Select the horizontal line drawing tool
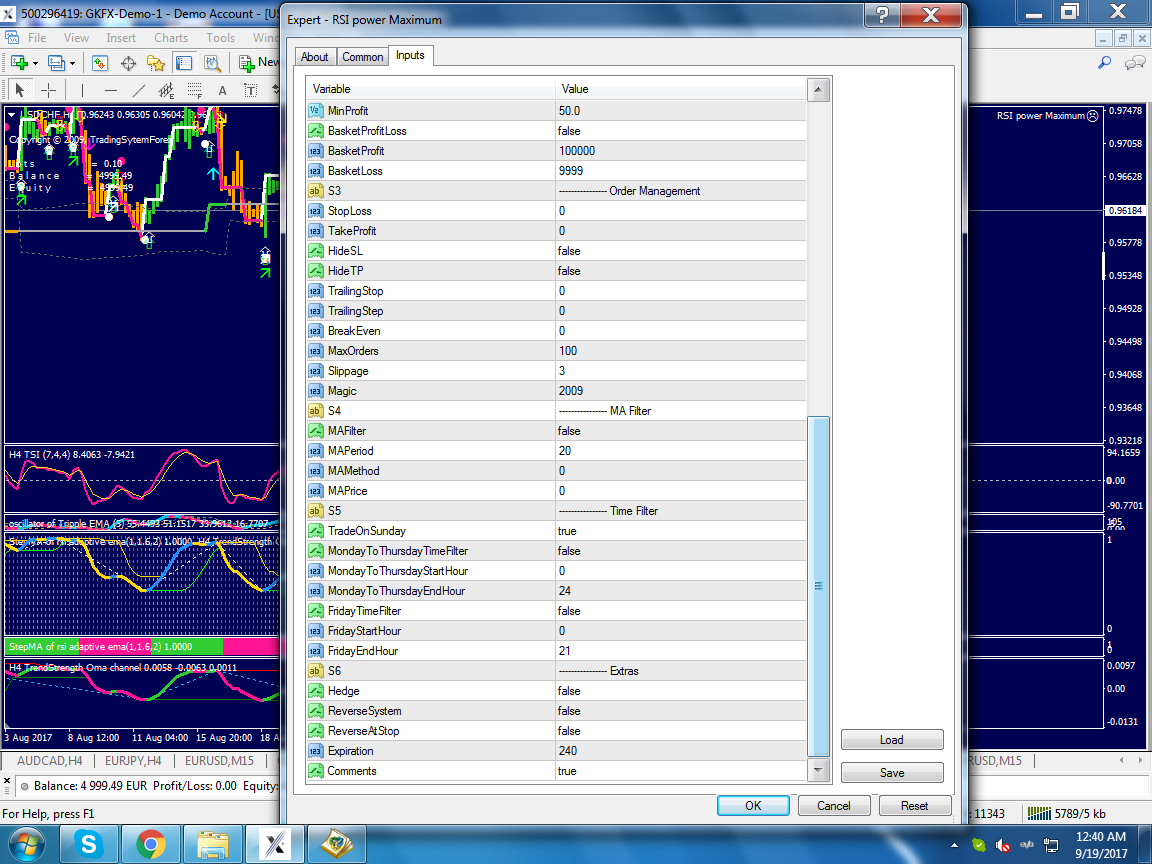 [111, 90]
